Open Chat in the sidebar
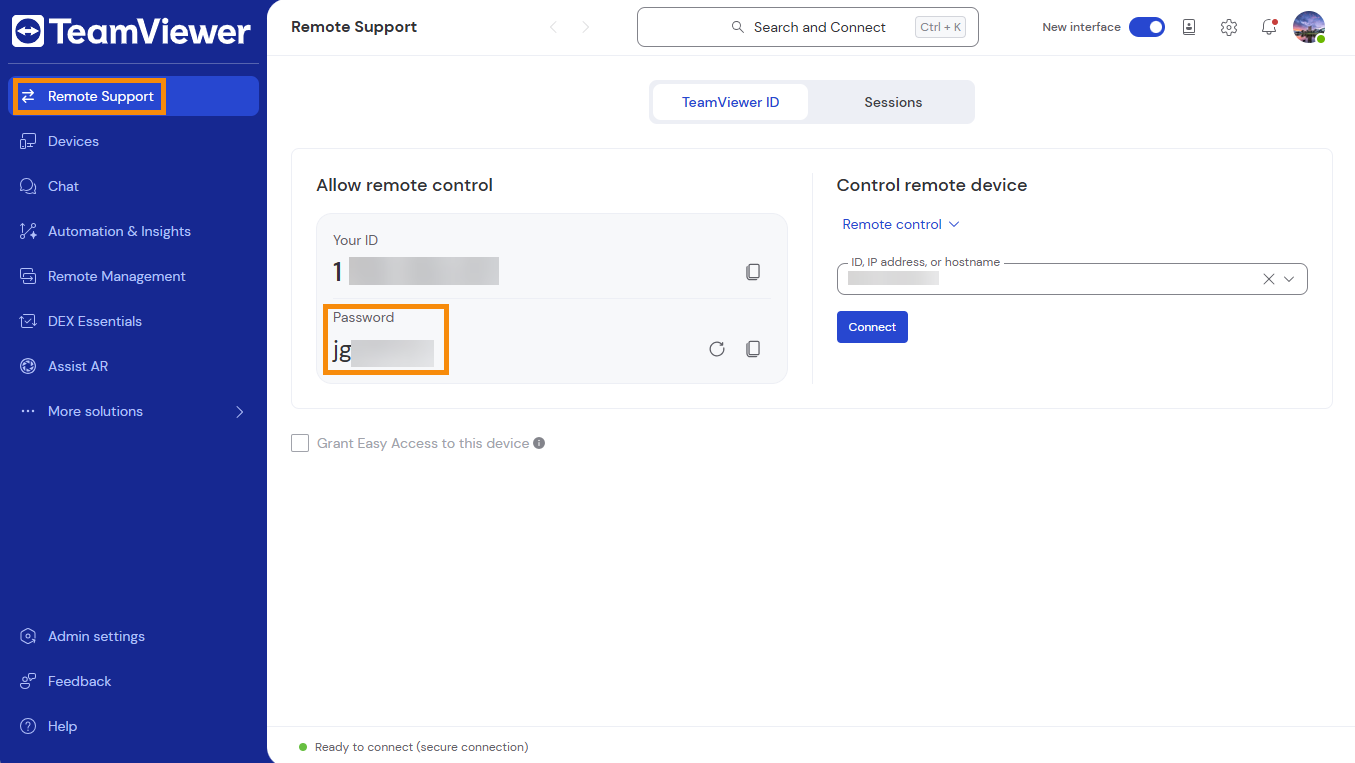 tap(63, 186)
